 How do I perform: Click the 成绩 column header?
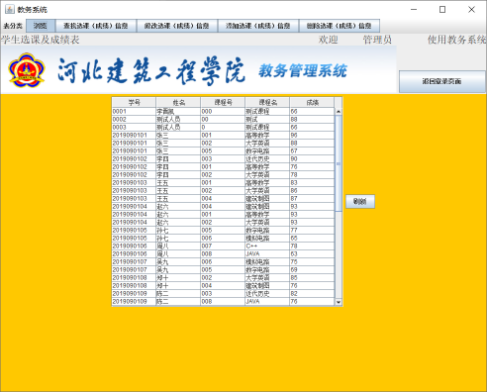tap(312, 102)
